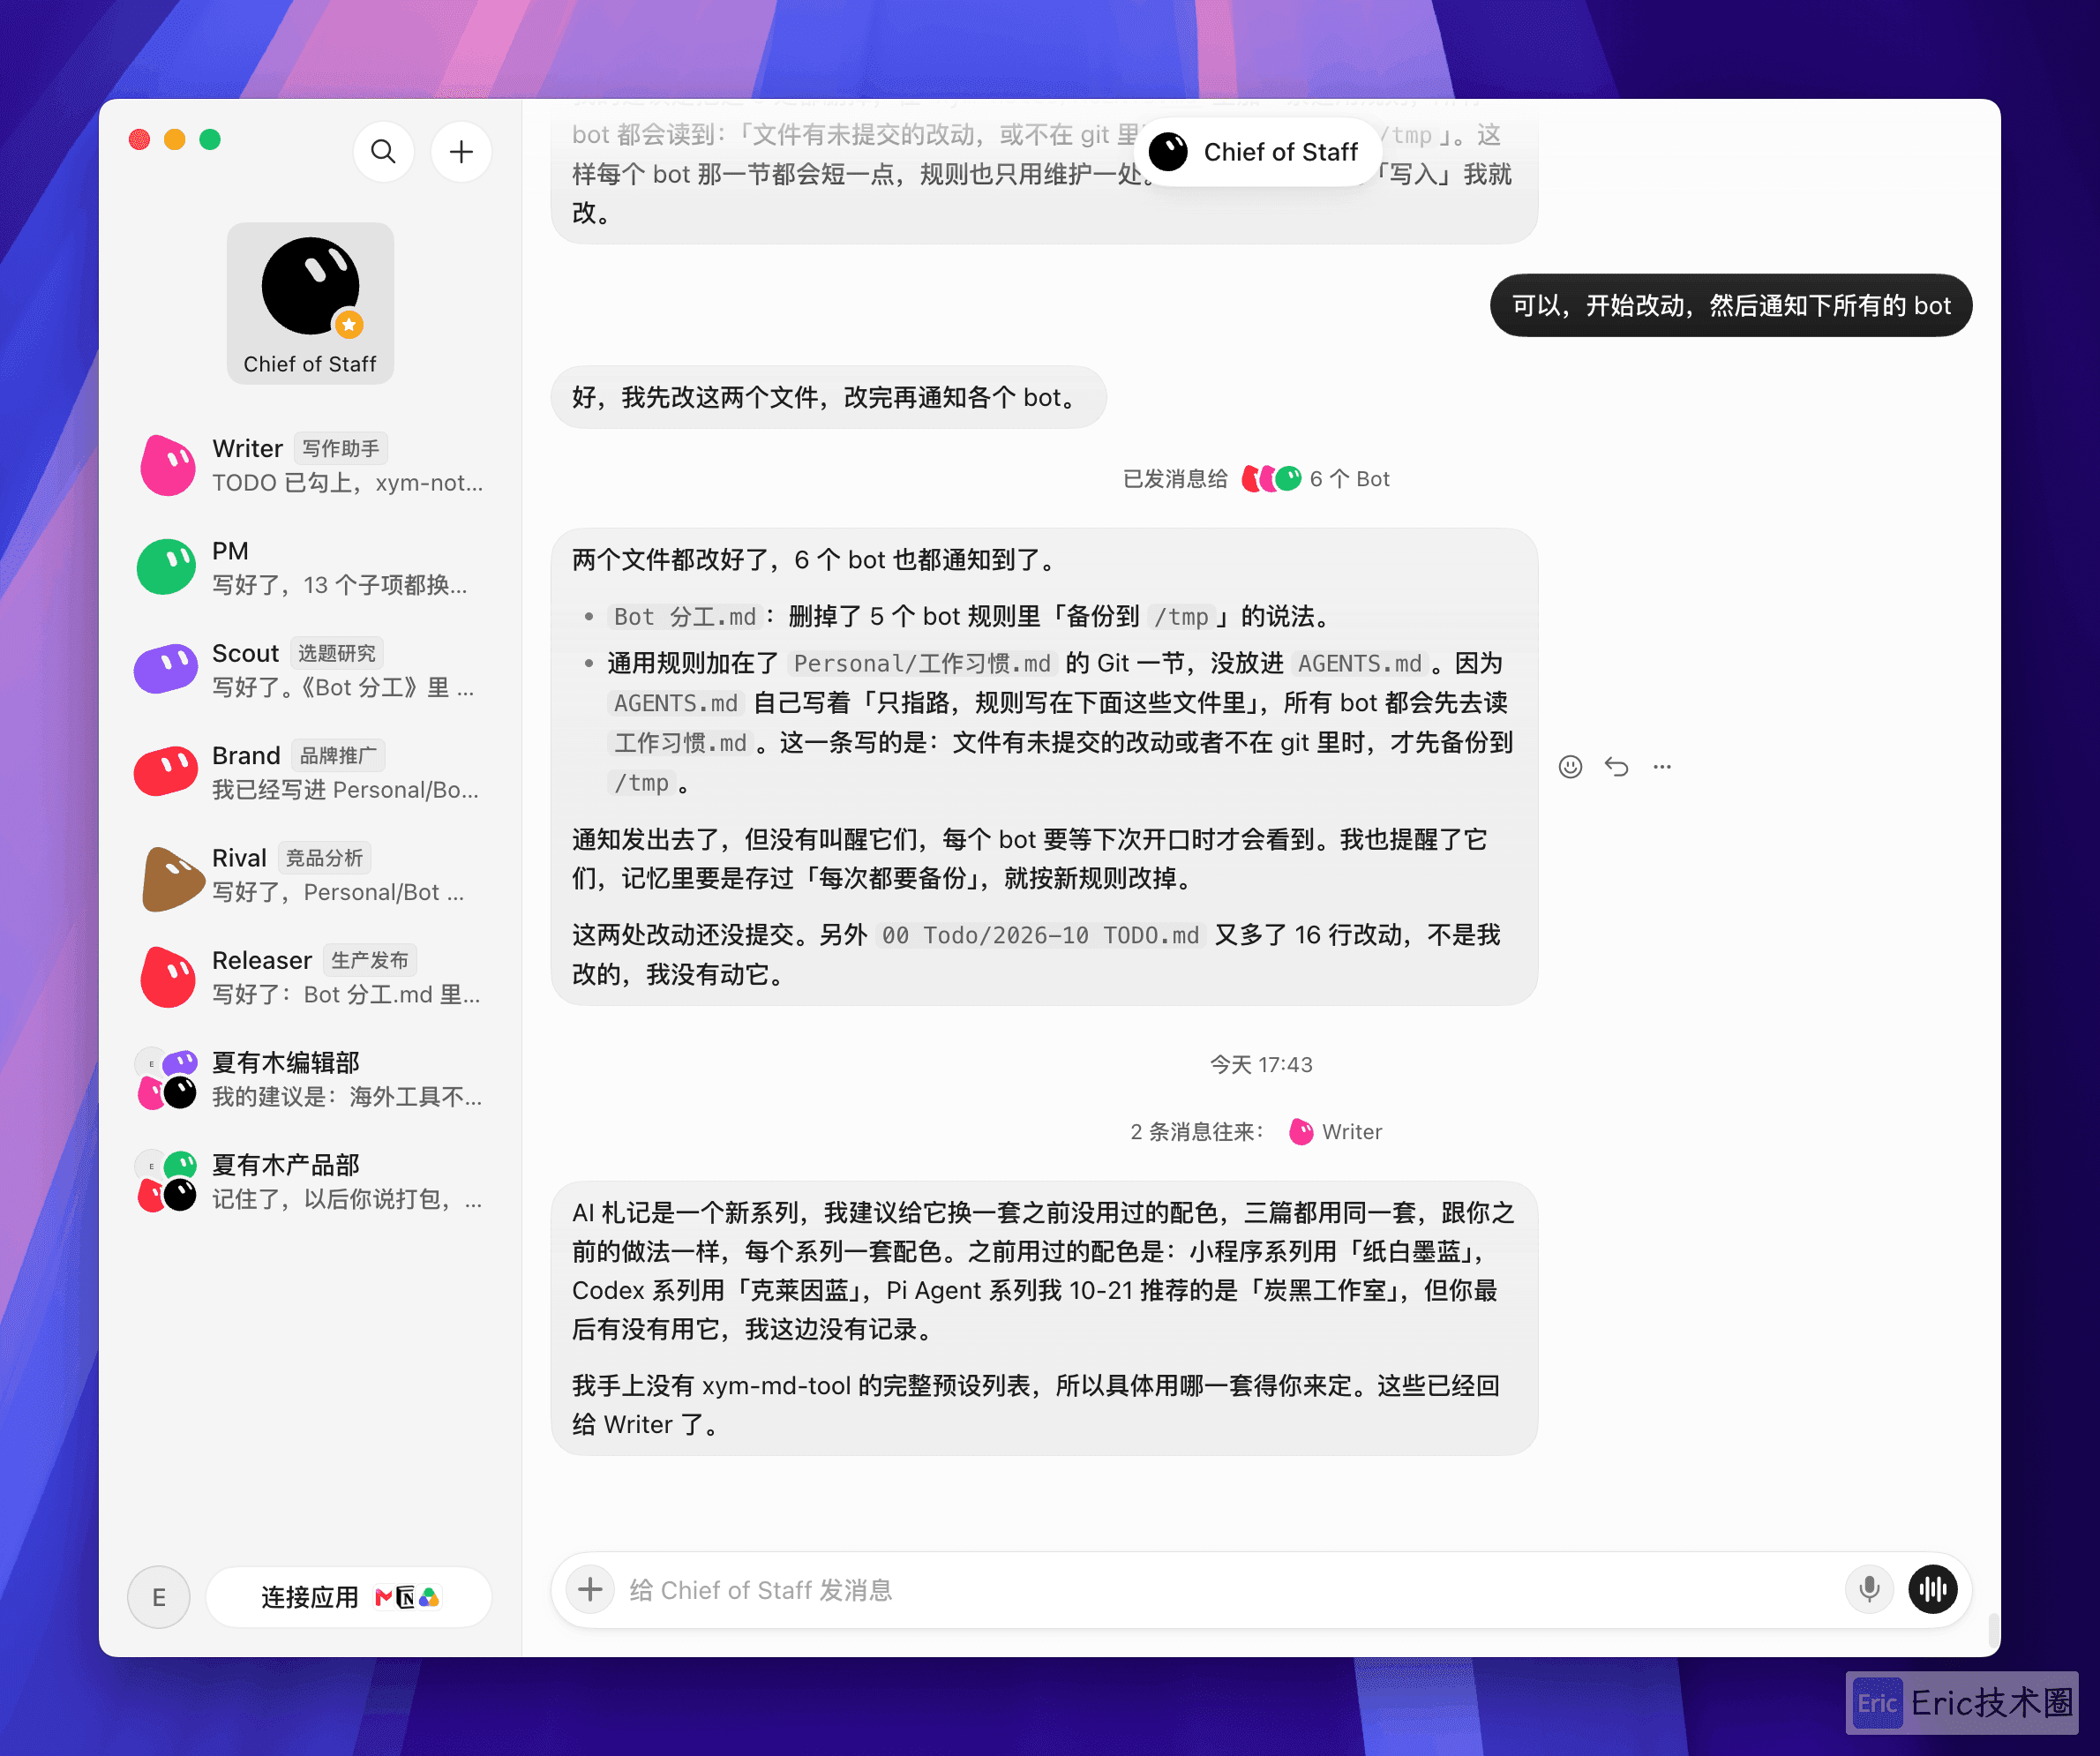Click the 品牌推广 tag next to Brand
The image size is (2100, 1756).
339,756
